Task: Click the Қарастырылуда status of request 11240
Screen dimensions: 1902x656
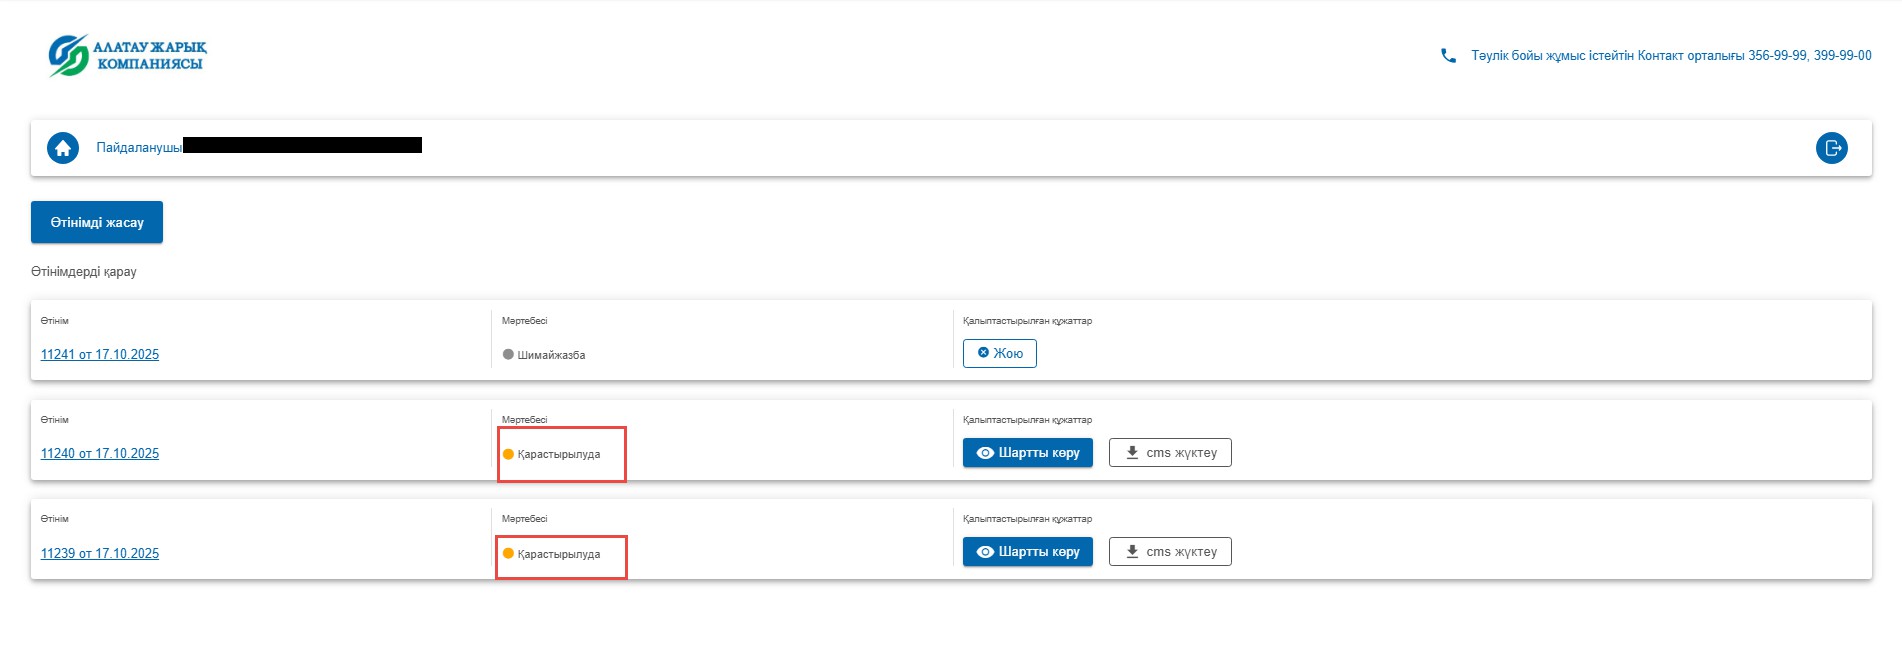Action: (559, 455)
